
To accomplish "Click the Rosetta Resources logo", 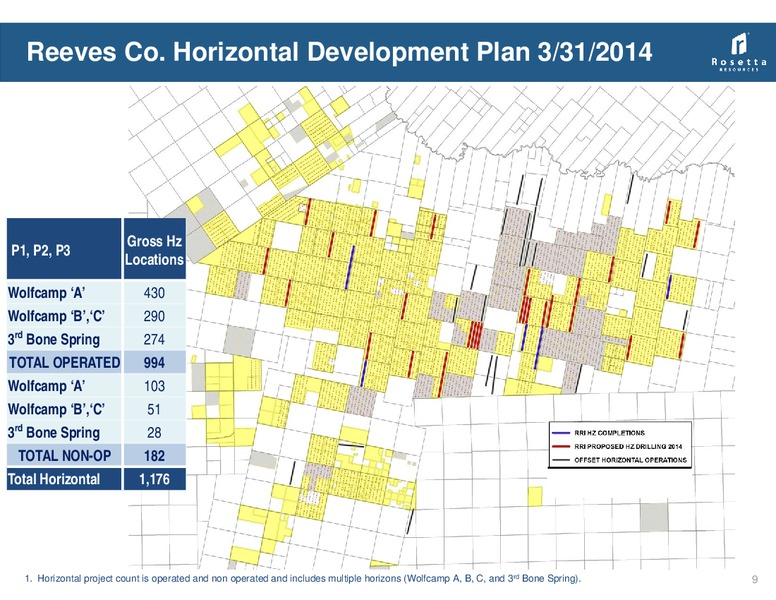I will [x=739, y=52].
